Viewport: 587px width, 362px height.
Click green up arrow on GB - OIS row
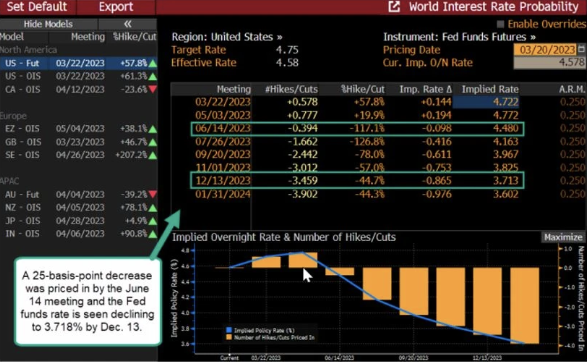coord(153,142)
